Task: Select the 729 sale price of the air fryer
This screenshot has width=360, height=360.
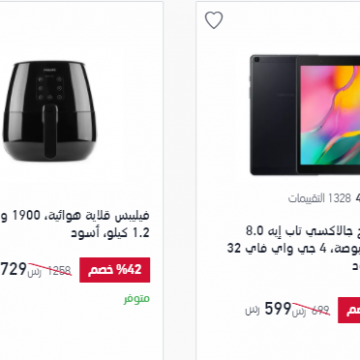Action: point(13,269)
